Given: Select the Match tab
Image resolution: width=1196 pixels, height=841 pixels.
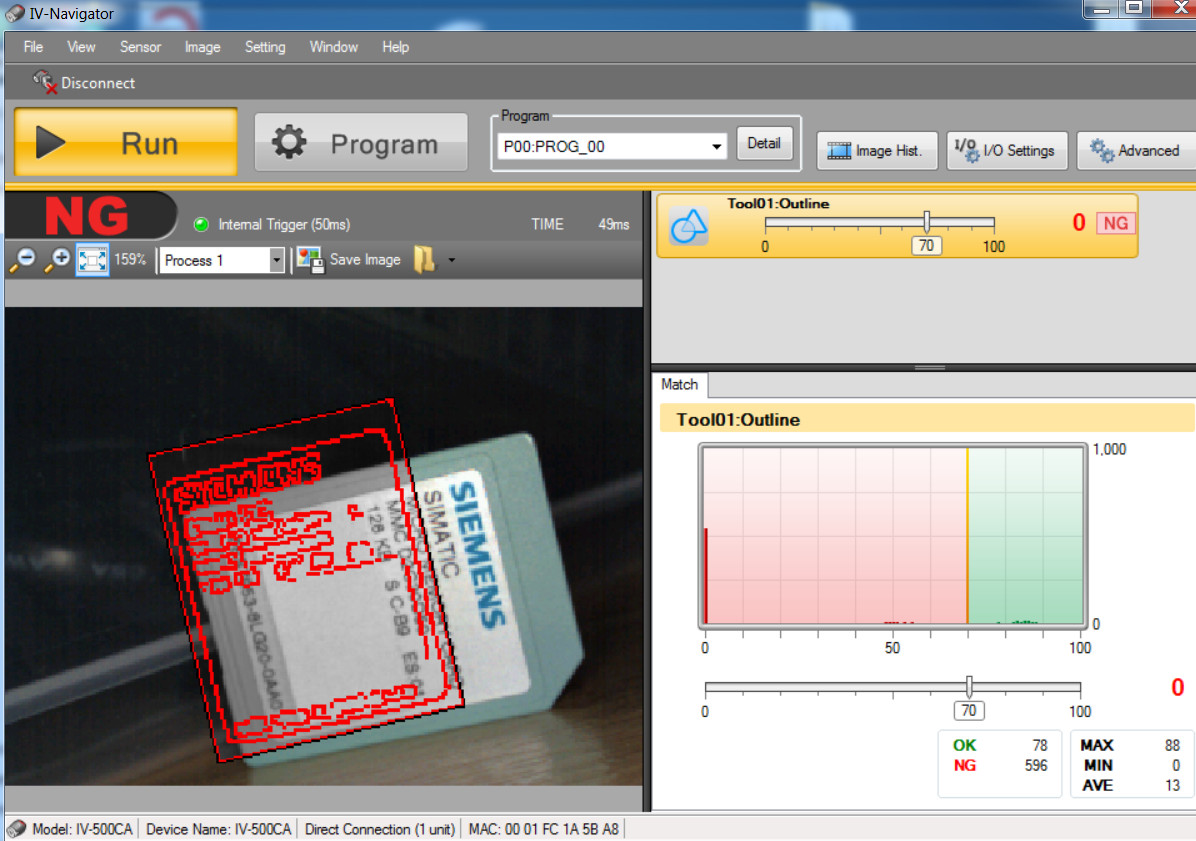Looking at the screenshot, I should pyautogui.click(x=680, y=384).
